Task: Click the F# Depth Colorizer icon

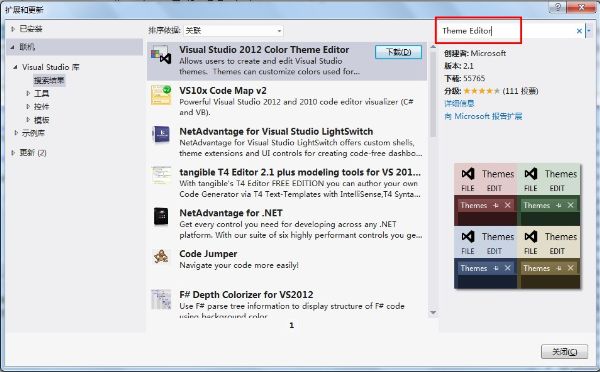Action: pos(161,299)
